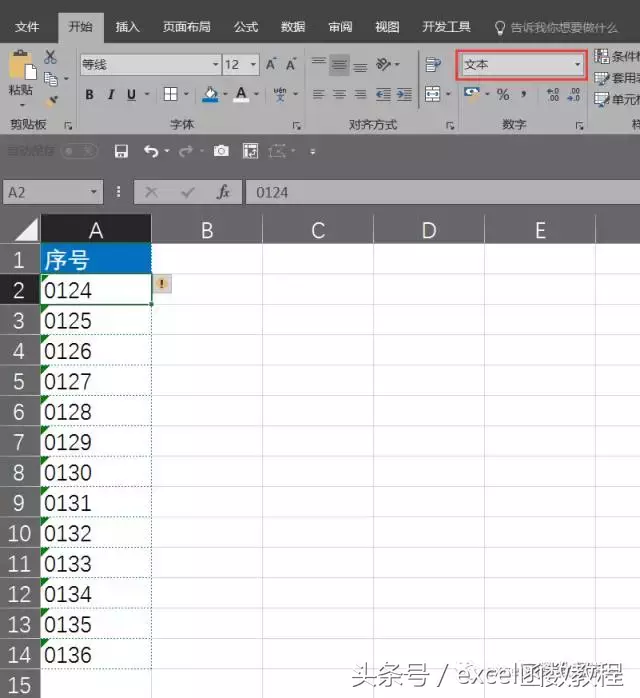Decrease decimal places
Screen dimensions: 640x698
tap(574, 94)
